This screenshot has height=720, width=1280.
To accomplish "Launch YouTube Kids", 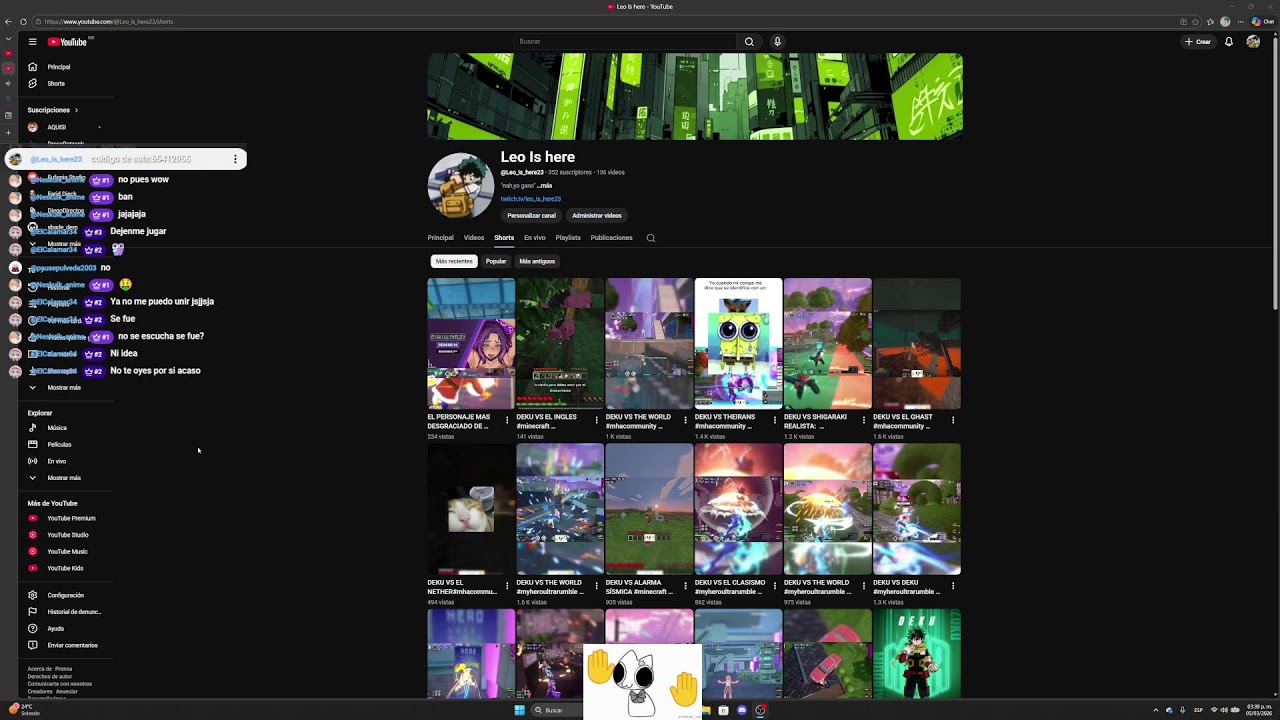I will coord(65,568).
